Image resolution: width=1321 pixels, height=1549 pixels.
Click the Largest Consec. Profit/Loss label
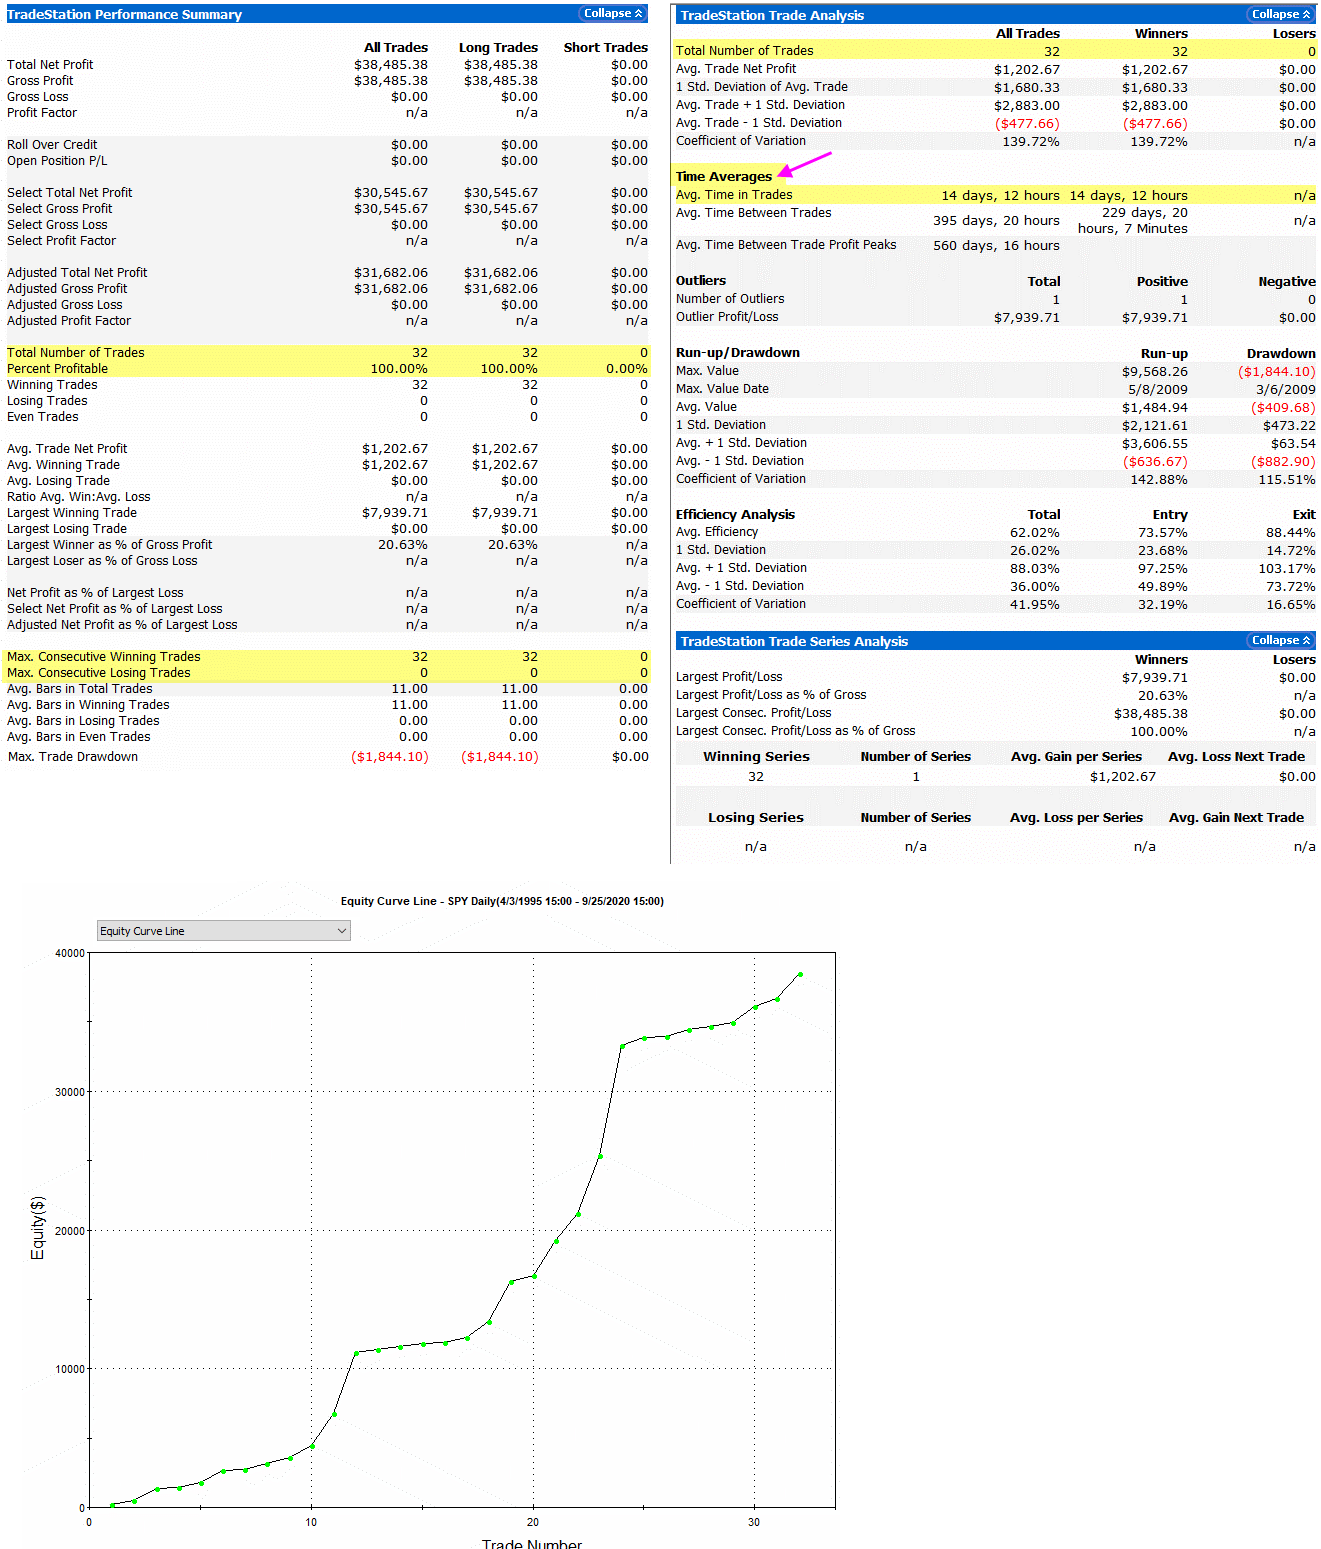click(x=753, y=713)
